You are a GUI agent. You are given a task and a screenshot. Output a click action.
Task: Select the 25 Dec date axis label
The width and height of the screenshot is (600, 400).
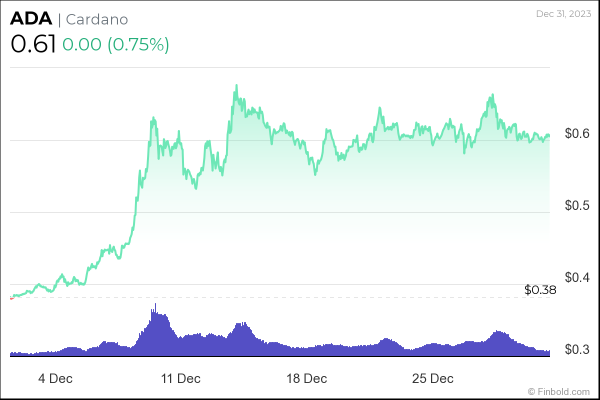coord(434,379)
